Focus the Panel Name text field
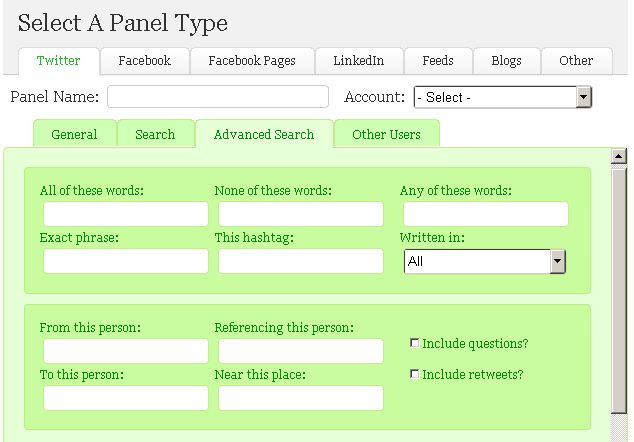The height and width of the screenshot is (442, 634). 218,97
